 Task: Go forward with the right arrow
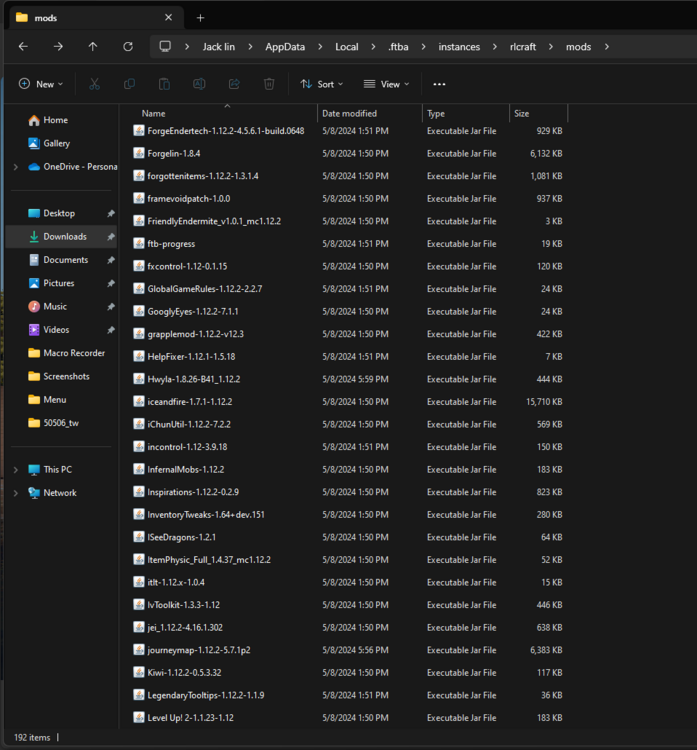point(58,46)
